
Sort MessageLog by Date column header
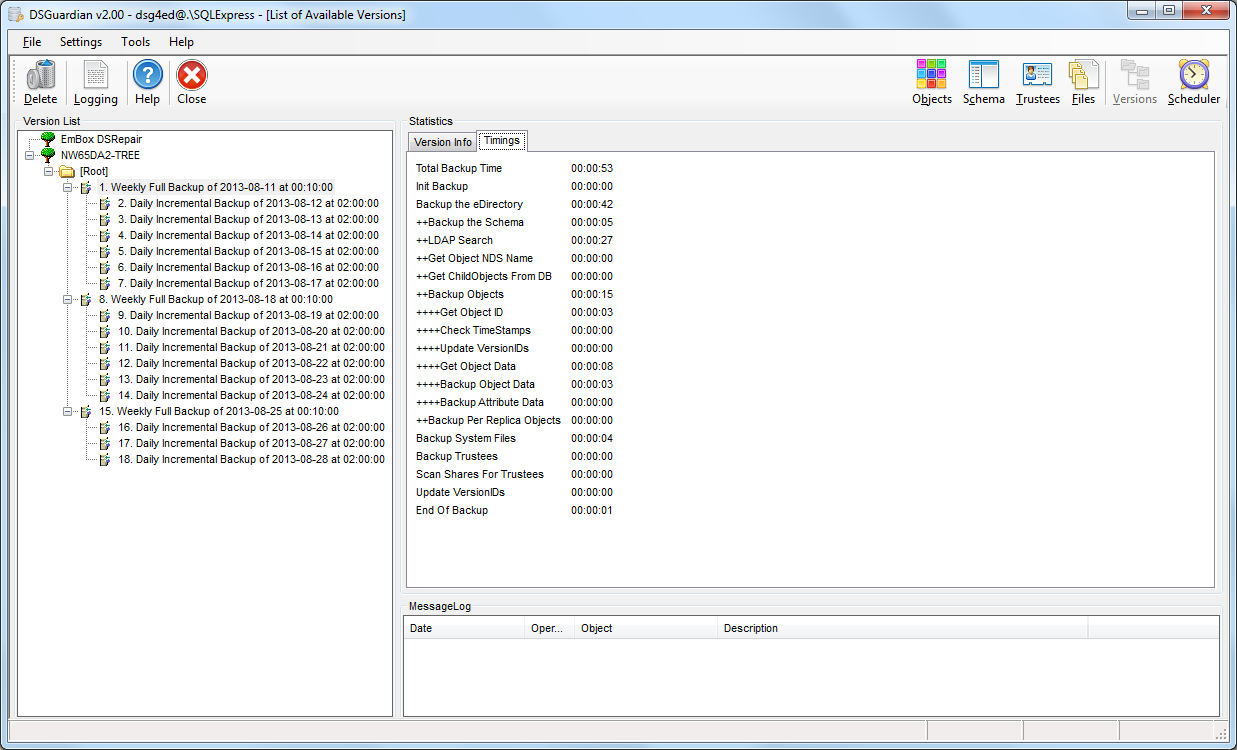pyautogui.click(x=465, y=628)
